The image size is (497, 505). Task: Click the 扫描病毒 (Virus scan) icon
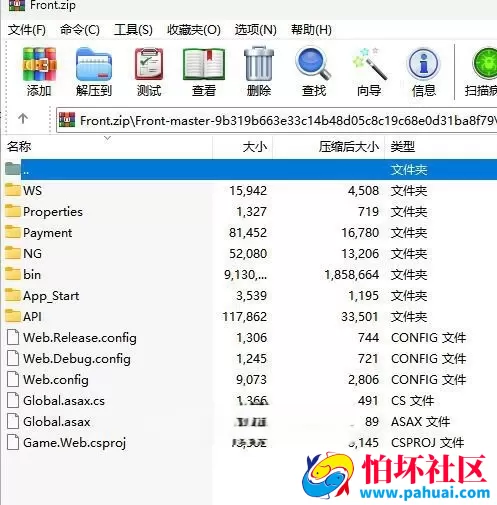(x=485, y=63)
